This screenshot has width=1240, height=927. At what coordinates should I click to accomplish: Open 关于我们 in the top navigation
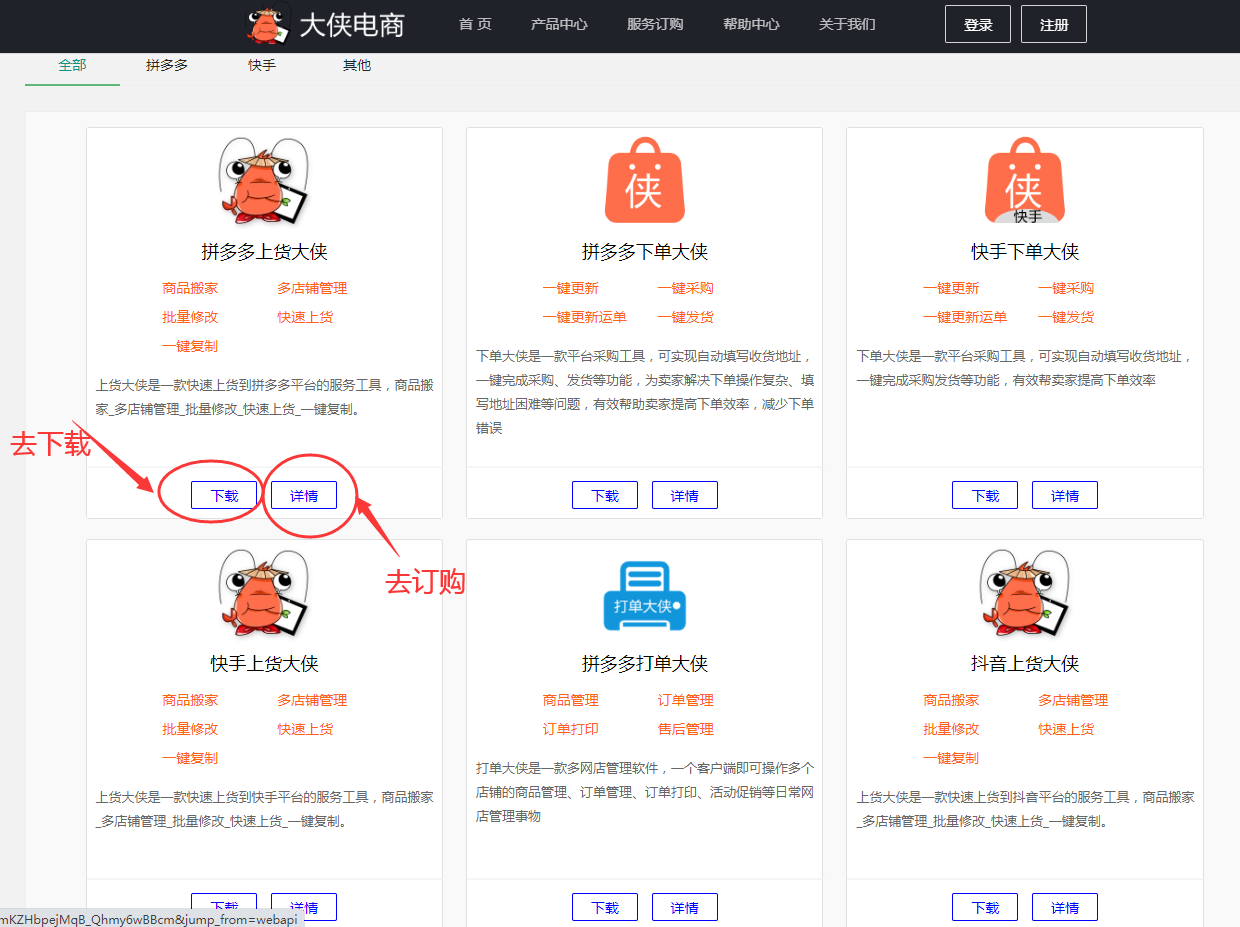point(847,24)
